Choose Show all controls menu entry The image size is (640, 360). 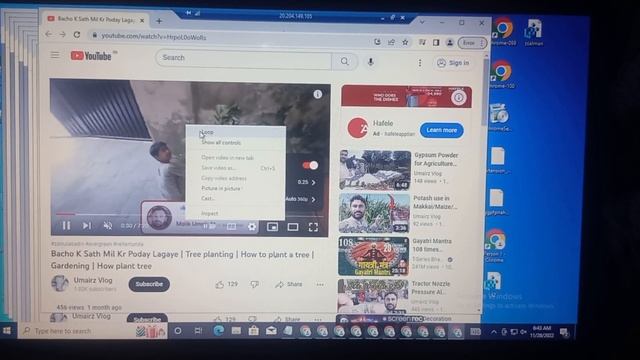pyautogui.click(x=236, y=143)
